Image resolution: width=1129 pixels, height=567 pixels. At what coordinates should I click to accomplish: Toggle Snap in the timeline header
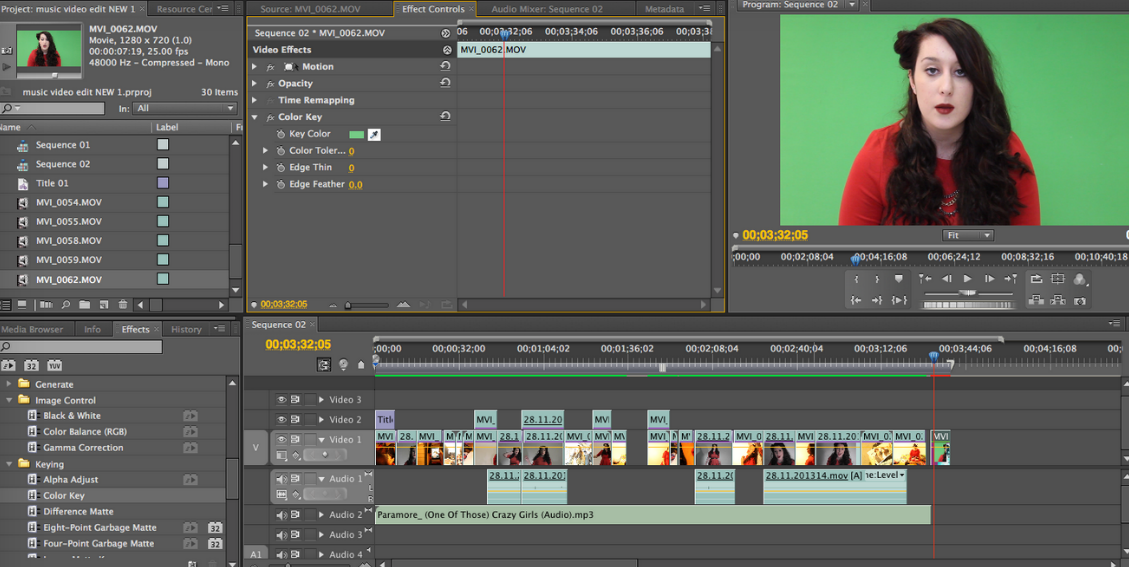tap(324, 365)
